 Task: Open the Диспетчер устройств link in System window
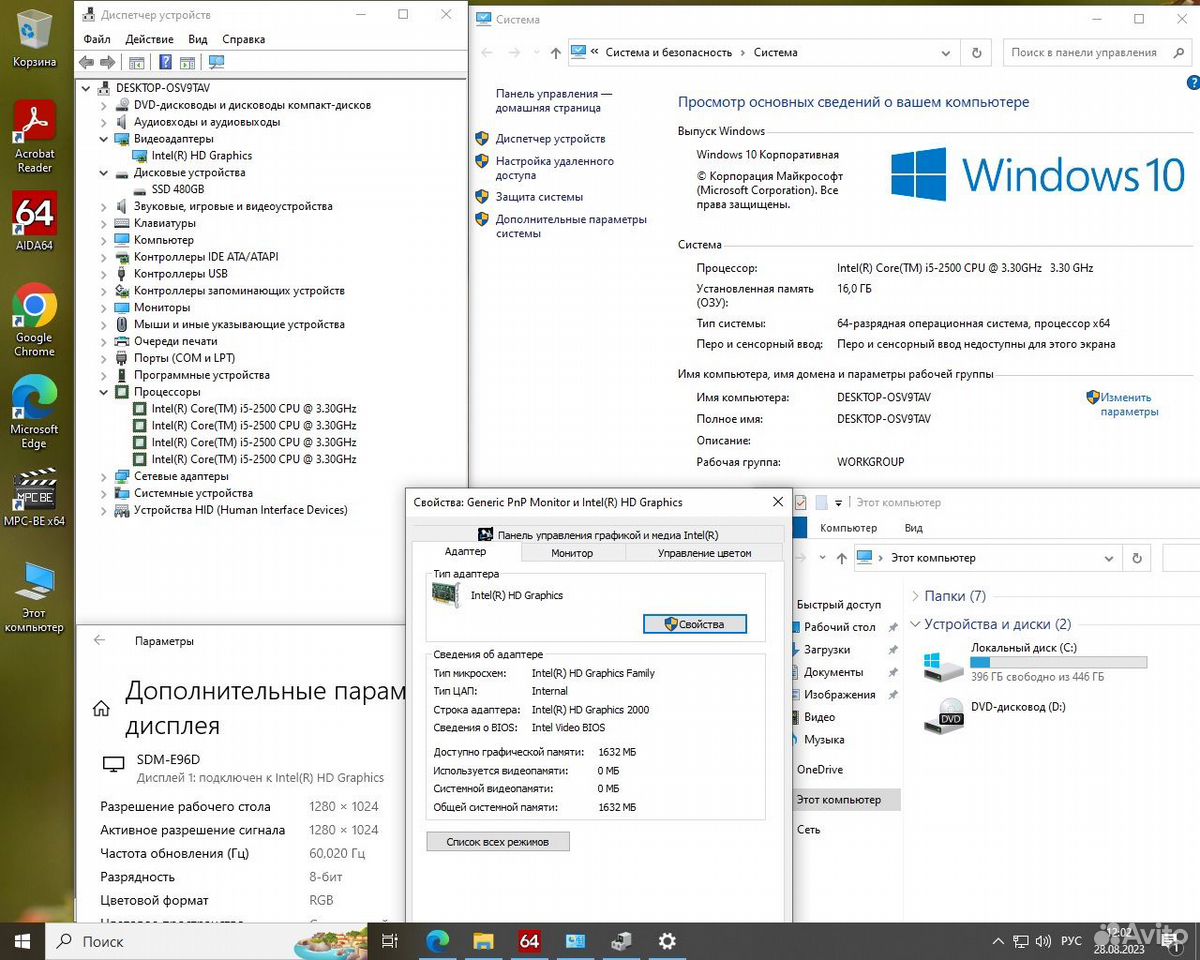point(550,139)
